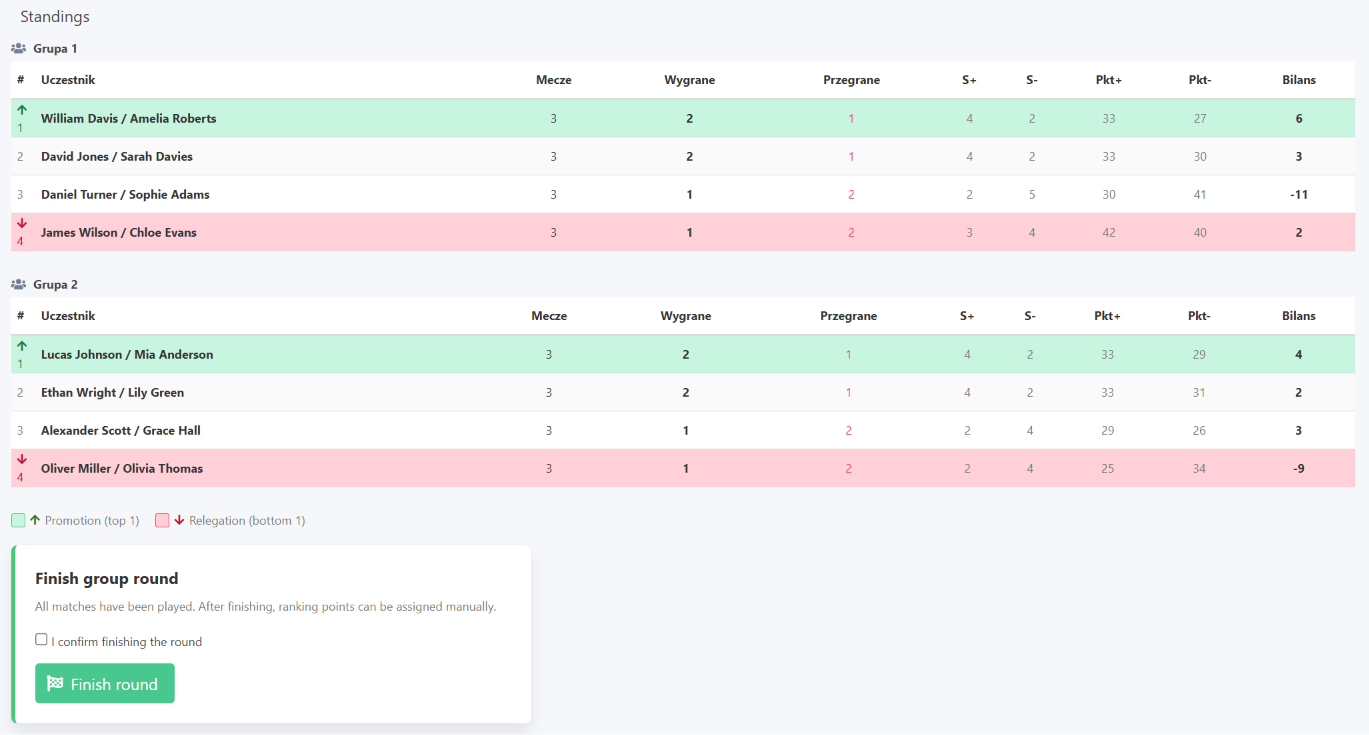Click the Grupa 2 title text
The height and width of the screenshot is (735, 1369).
click(55, 284)
